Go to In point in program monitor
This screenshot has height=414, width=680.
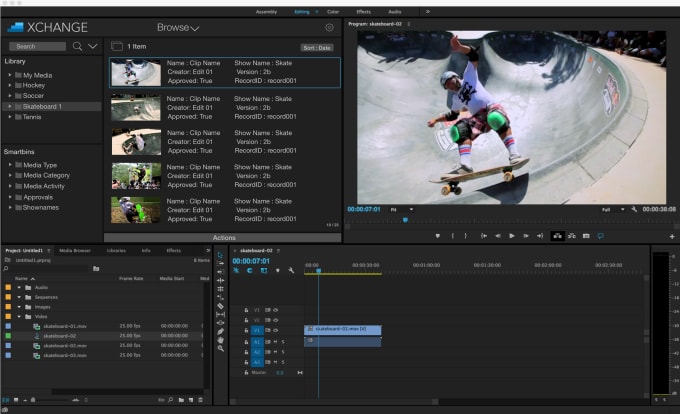click(x=484, y=236)
